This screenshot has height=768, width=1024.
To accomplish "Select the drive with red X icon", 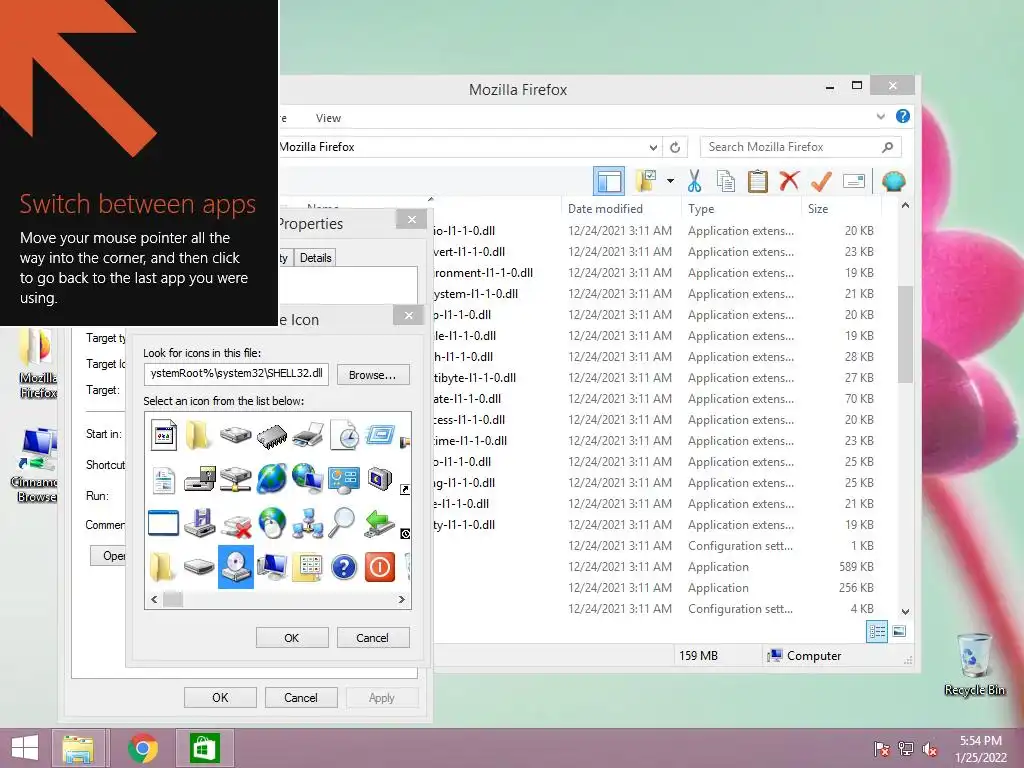I will point(236,524).
